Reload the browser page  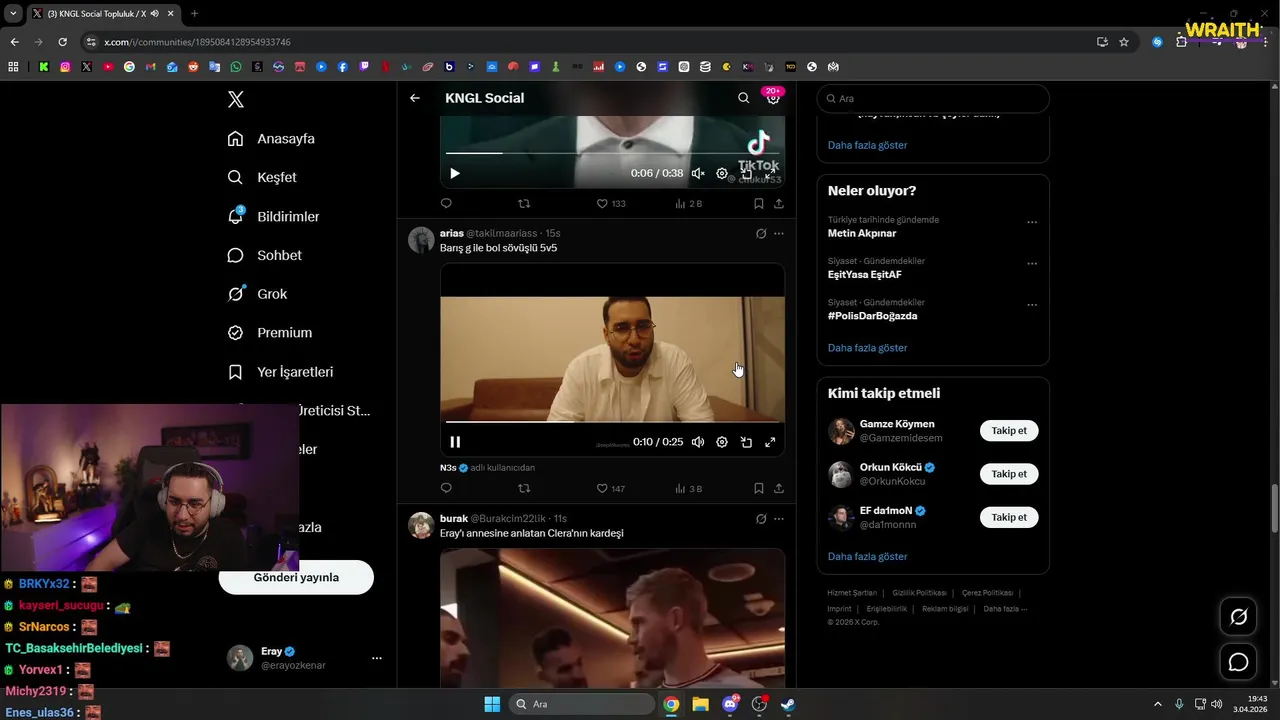coord(62,42)
